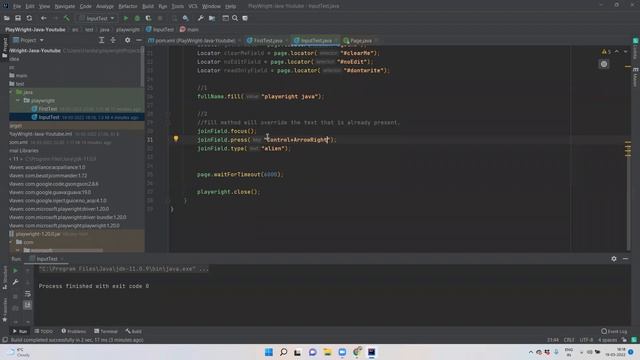Click the playwright breadcrumb in navigation bar
Screen dimensions: 640x360
point(128,29)
